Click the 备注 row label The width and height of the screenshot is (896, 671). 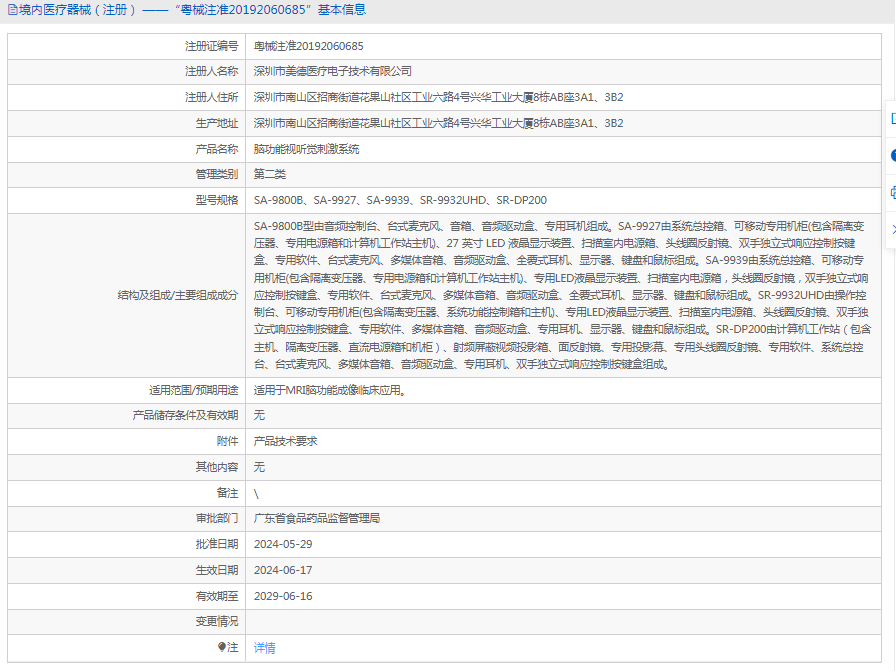click(227, 493)
